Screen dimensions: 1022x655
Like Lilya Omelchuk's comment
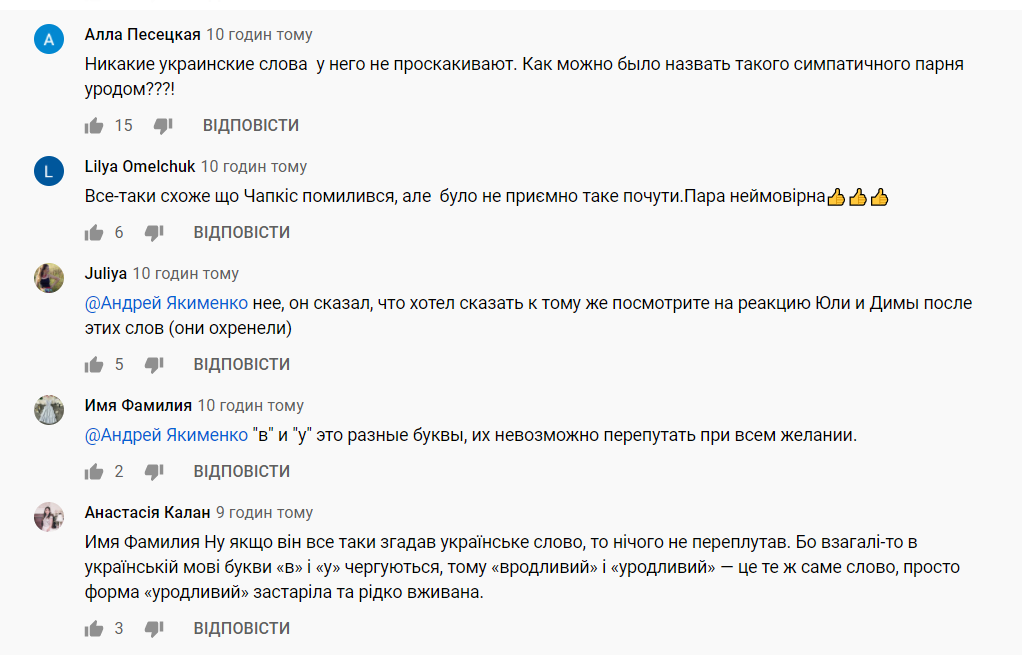pyautogui.click(x=94, y=233)
